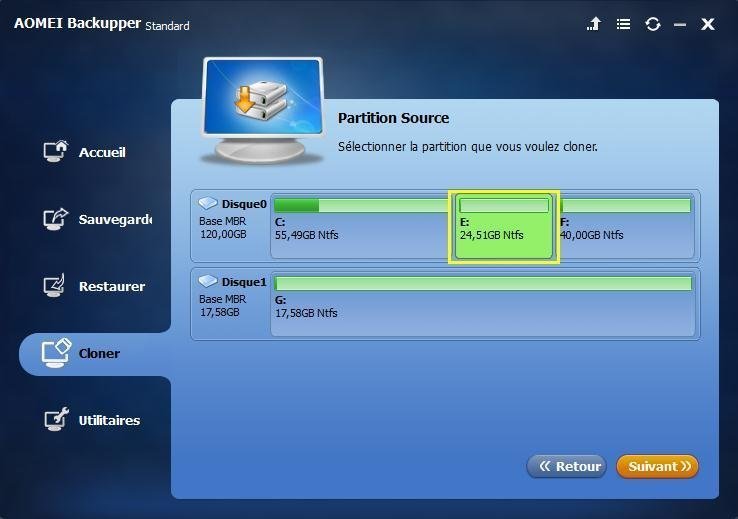Select partition E: 24,51GB Ntfs
The image size is (738, 519).
click(503, 227)
